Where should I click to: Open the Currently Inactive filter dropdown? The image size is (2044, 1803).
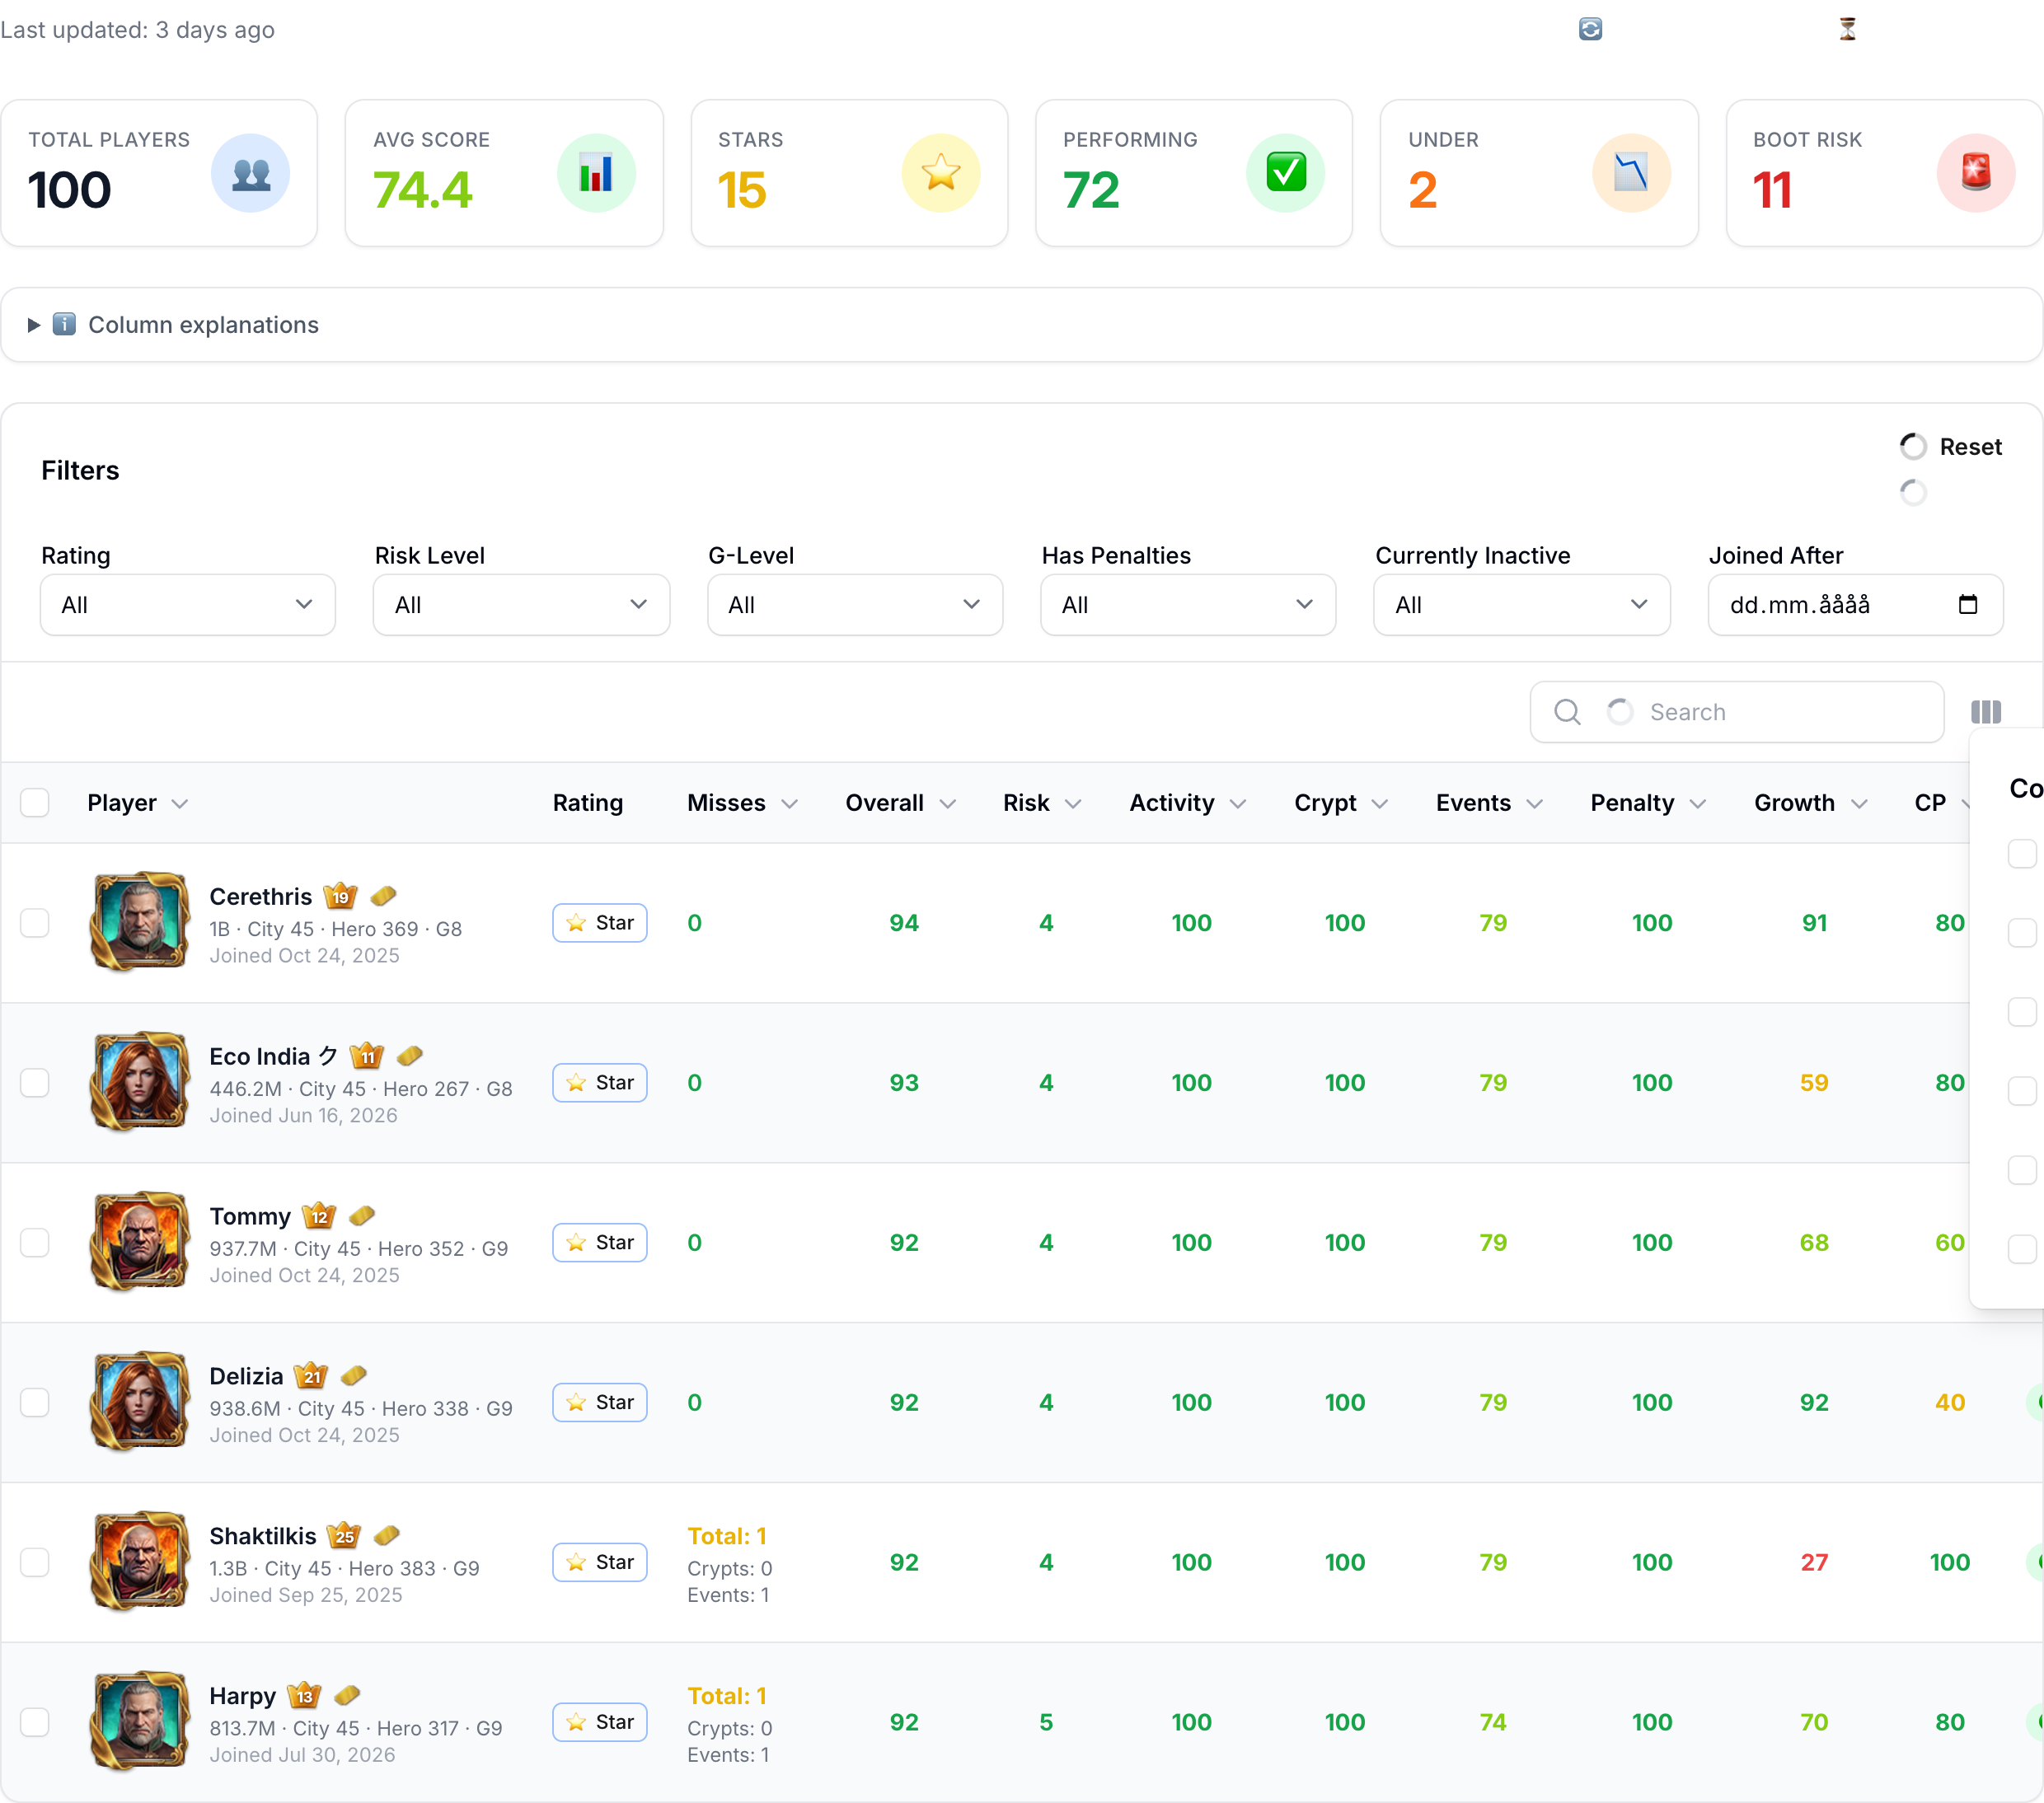click(x=1522, y=605)
